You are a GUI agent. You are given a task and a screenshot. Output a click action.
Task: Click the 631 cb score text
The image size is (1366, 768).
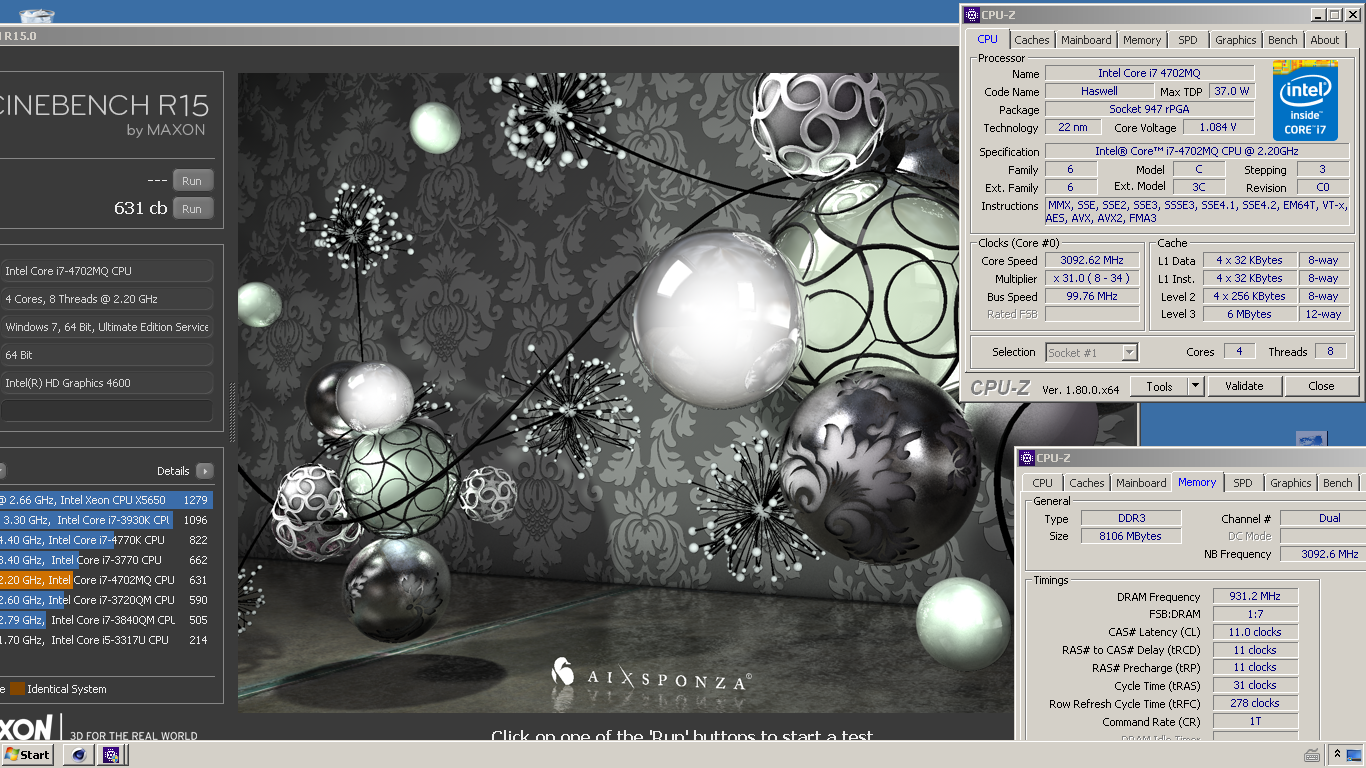coord(140,208)
